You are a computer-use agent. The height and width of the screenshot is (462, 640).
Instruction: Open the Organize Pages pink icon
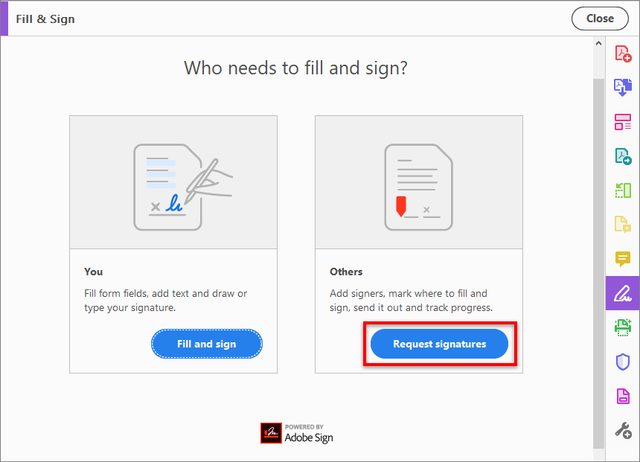coord(623,122)
